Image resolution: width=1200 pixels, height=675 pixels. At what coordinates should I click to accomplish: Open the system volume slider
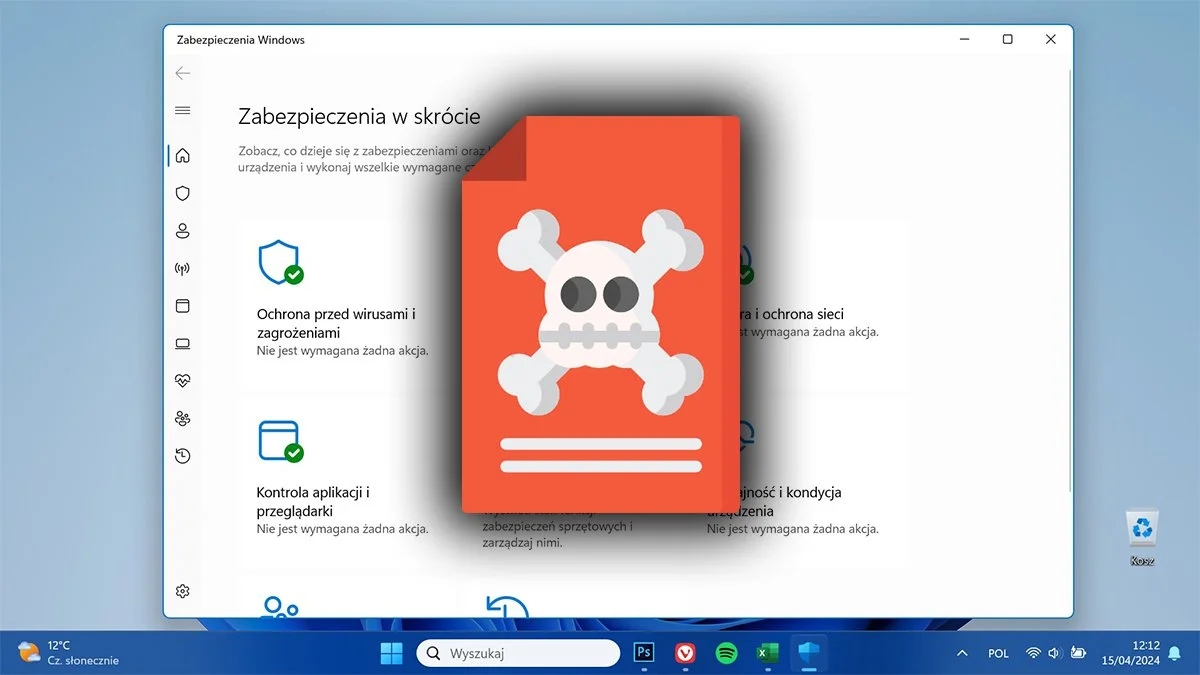coord(1054,652)
